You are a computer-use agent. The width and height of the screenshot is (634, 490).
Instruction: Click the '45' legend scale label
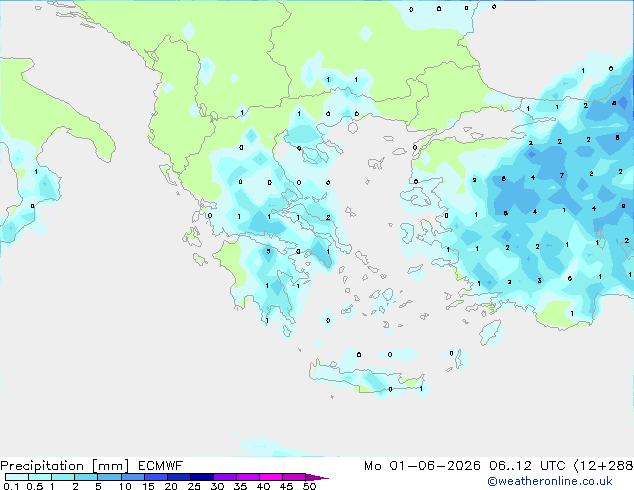point(286,486)
